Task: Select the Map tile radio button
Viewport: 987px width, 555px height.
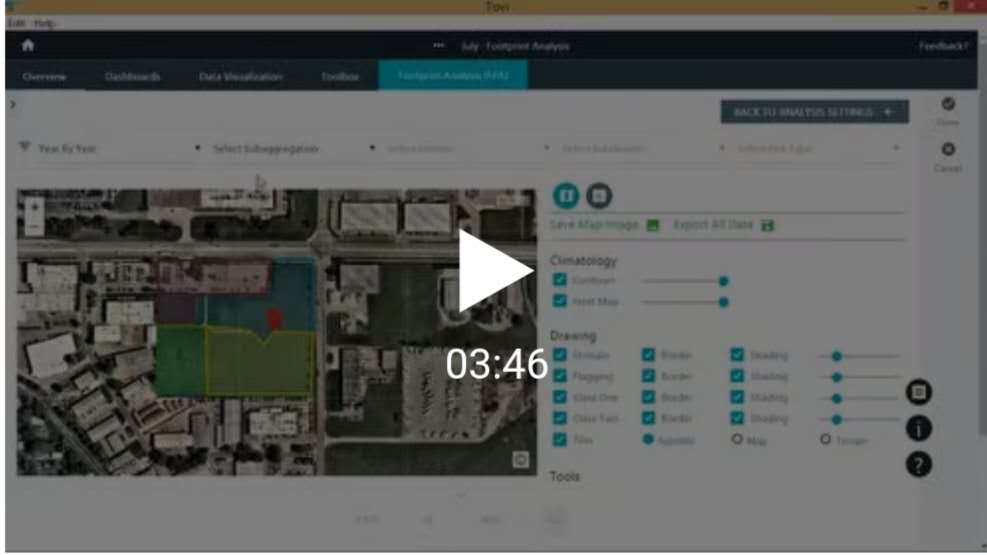Action: click(738, 439)
